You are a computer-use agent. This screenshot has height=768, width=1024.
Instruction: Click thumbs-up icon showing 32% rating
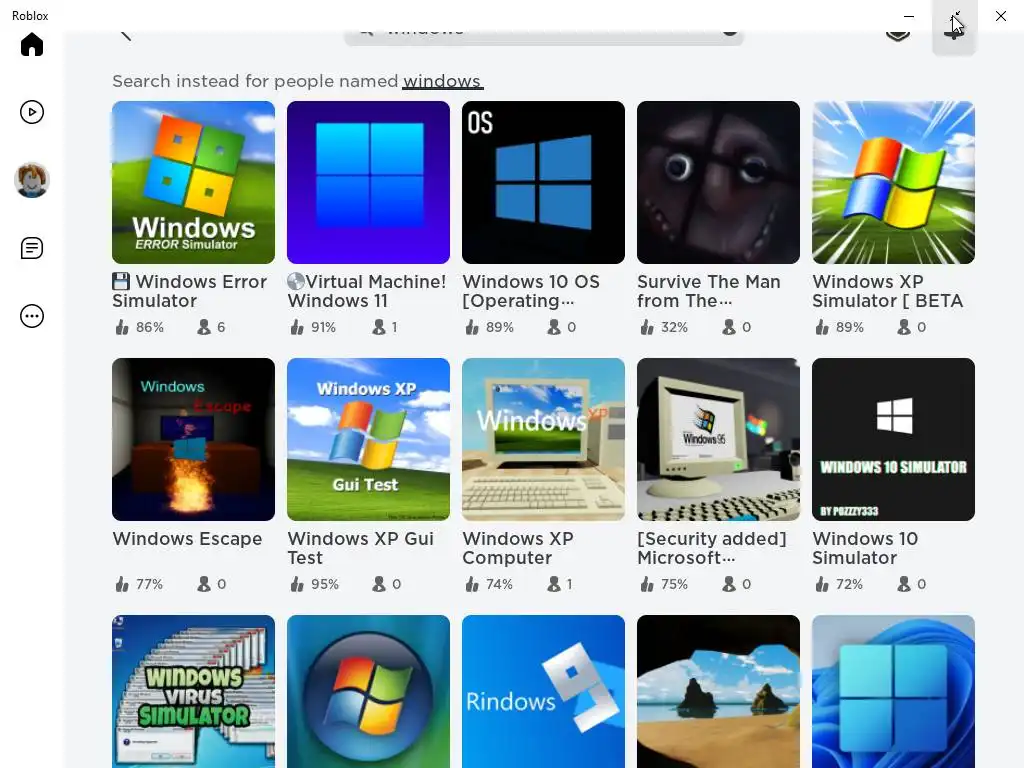point(647,327)
